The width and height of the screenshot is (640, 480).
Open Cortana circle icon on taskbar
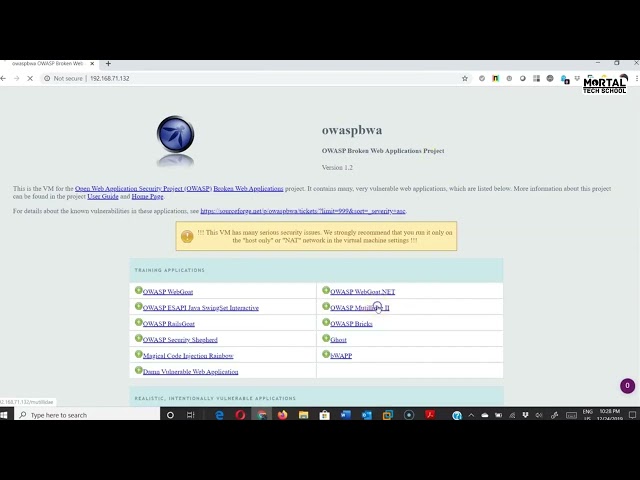pyautogui.click(x=170, y=415)
